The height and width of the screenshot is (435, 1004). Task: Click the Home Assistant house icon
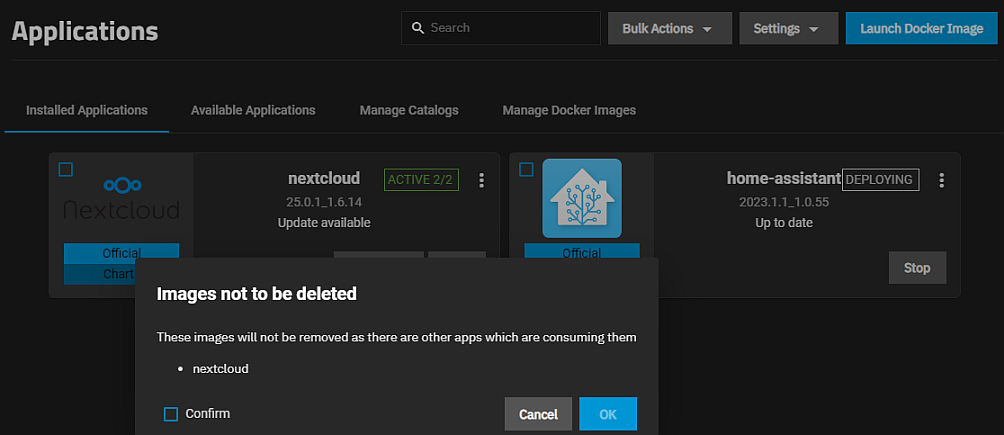tap(582, 198)
